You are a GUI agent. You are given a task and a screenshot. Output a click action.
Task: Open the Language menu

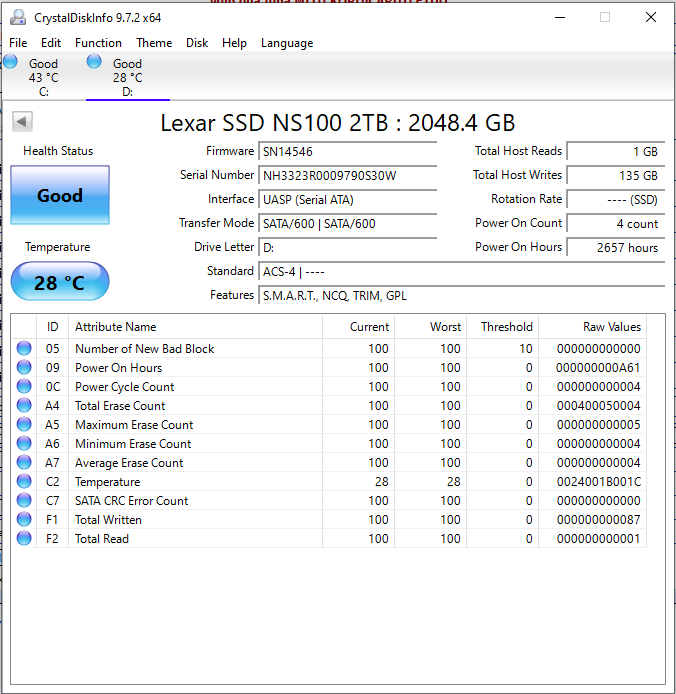287,43
